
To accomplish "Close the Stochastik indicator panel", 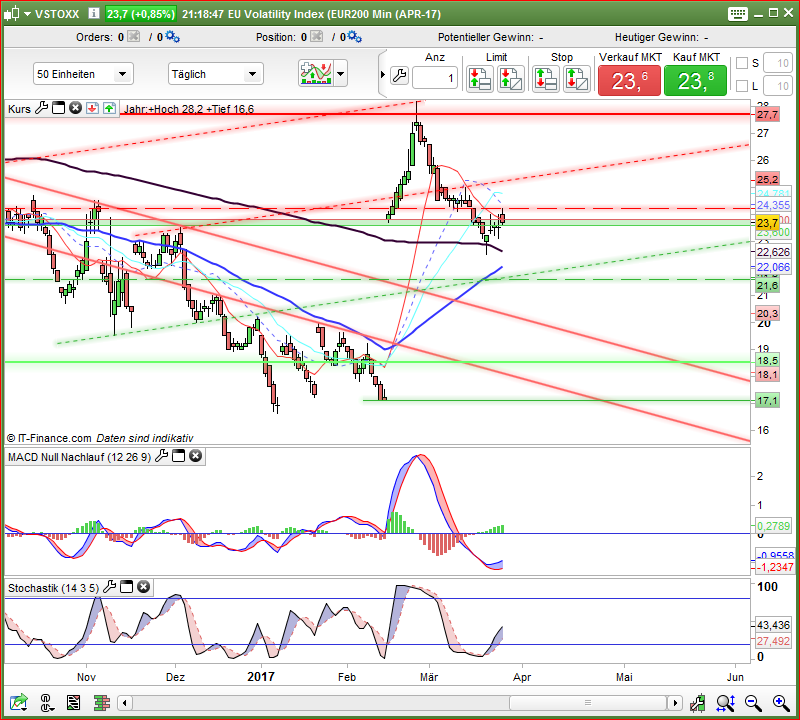I will pos(143,587).
